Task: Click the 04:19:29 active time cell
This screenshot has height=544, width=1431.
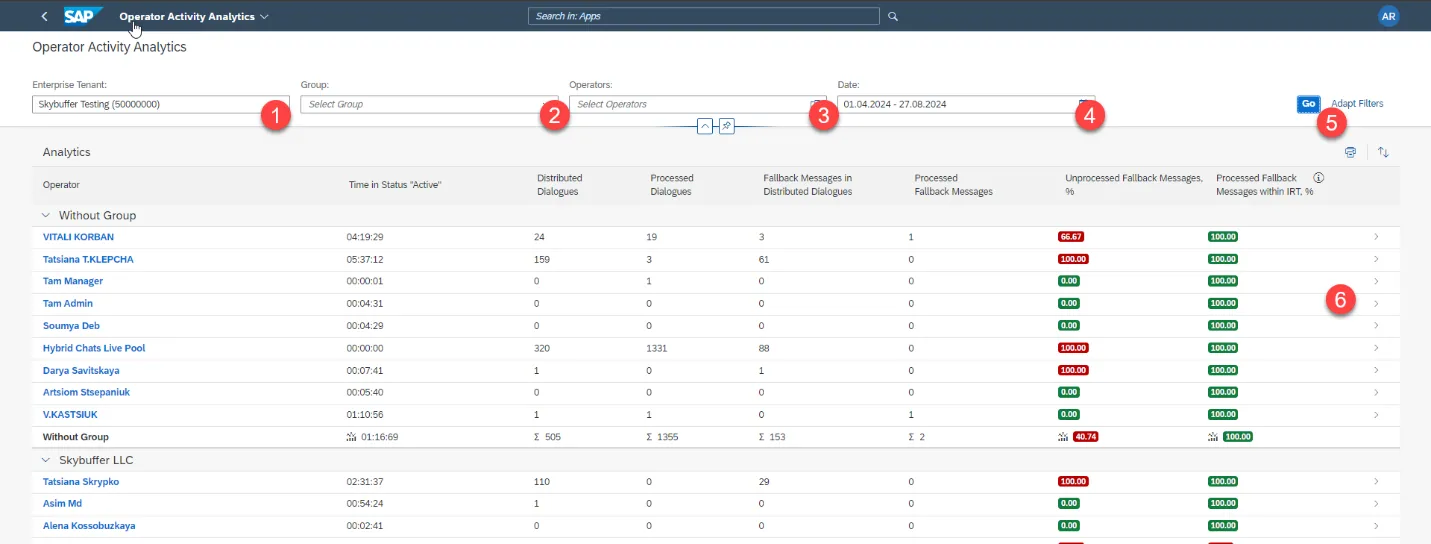Action: tap(365, 237)
